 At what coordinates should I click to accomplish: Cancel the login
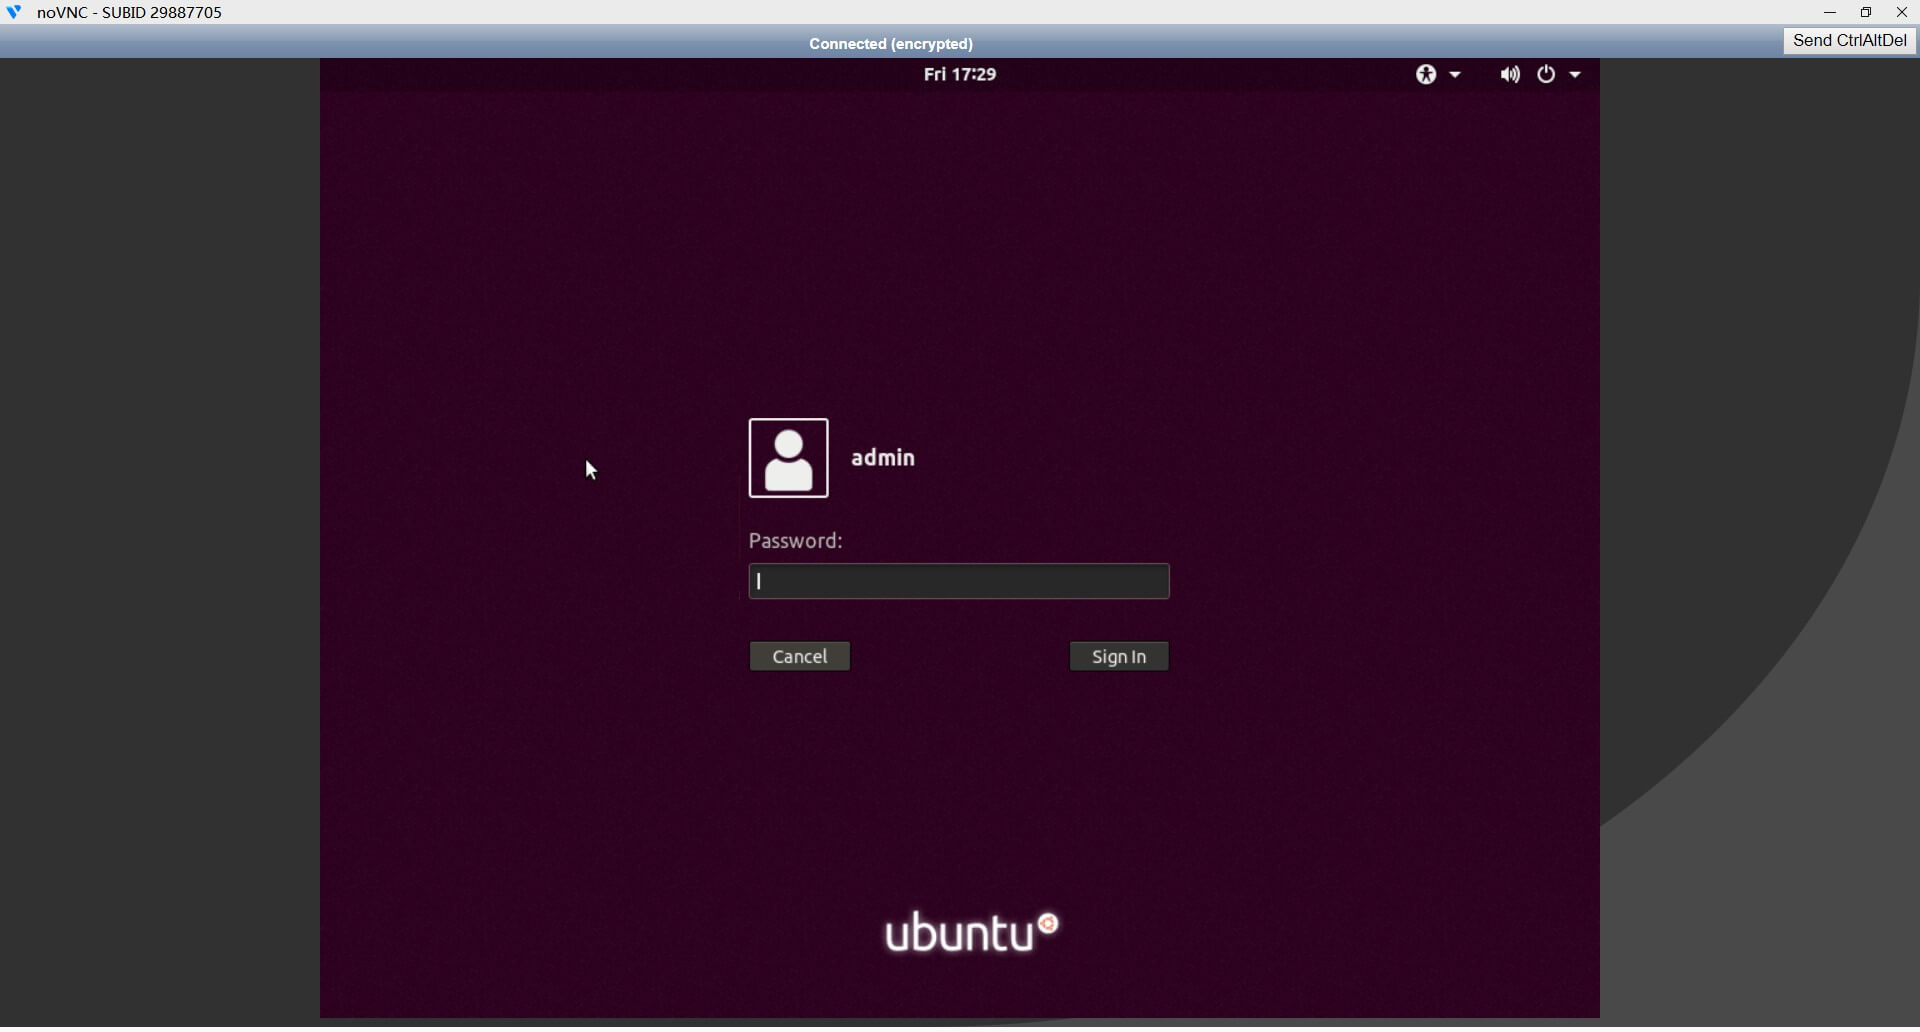800,658
